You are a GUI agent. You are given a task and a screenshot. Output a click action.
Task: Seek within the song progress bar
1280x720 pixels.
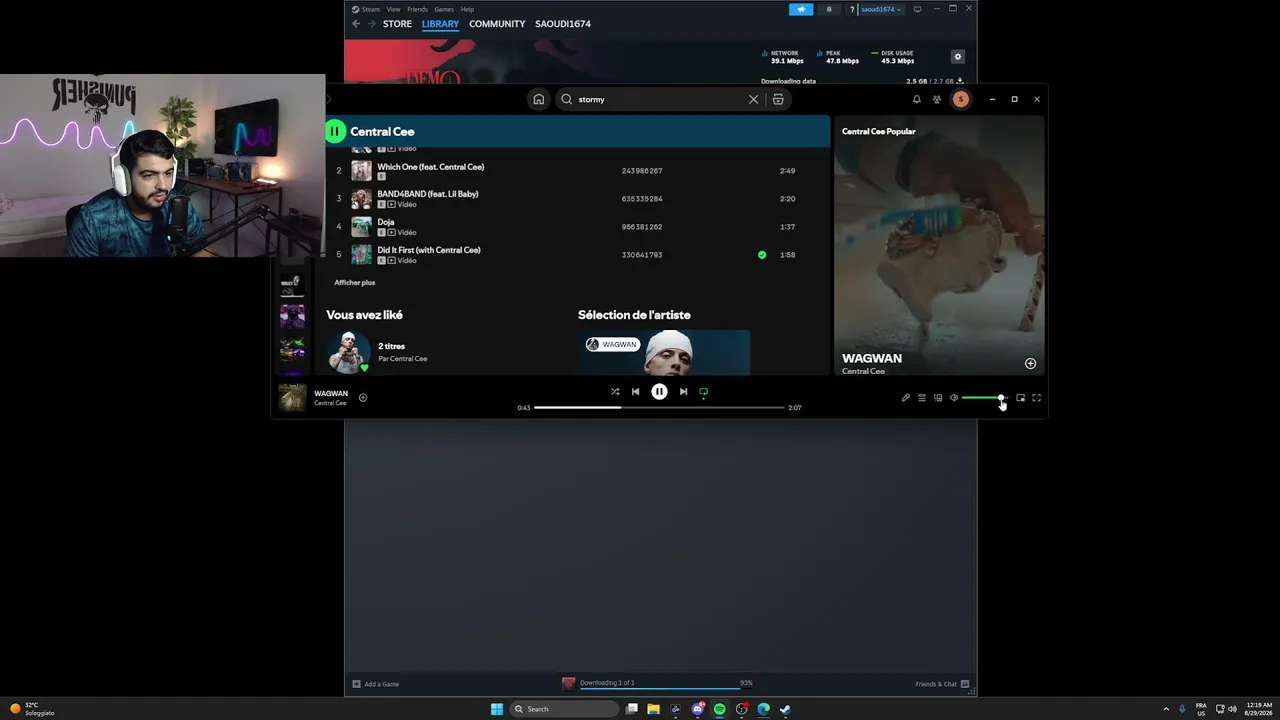(659, 408)
